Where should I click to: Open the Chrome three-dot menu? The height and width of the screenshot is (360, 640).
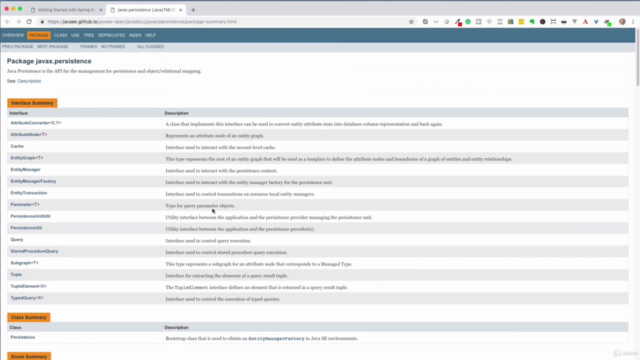tap(633, 22)
